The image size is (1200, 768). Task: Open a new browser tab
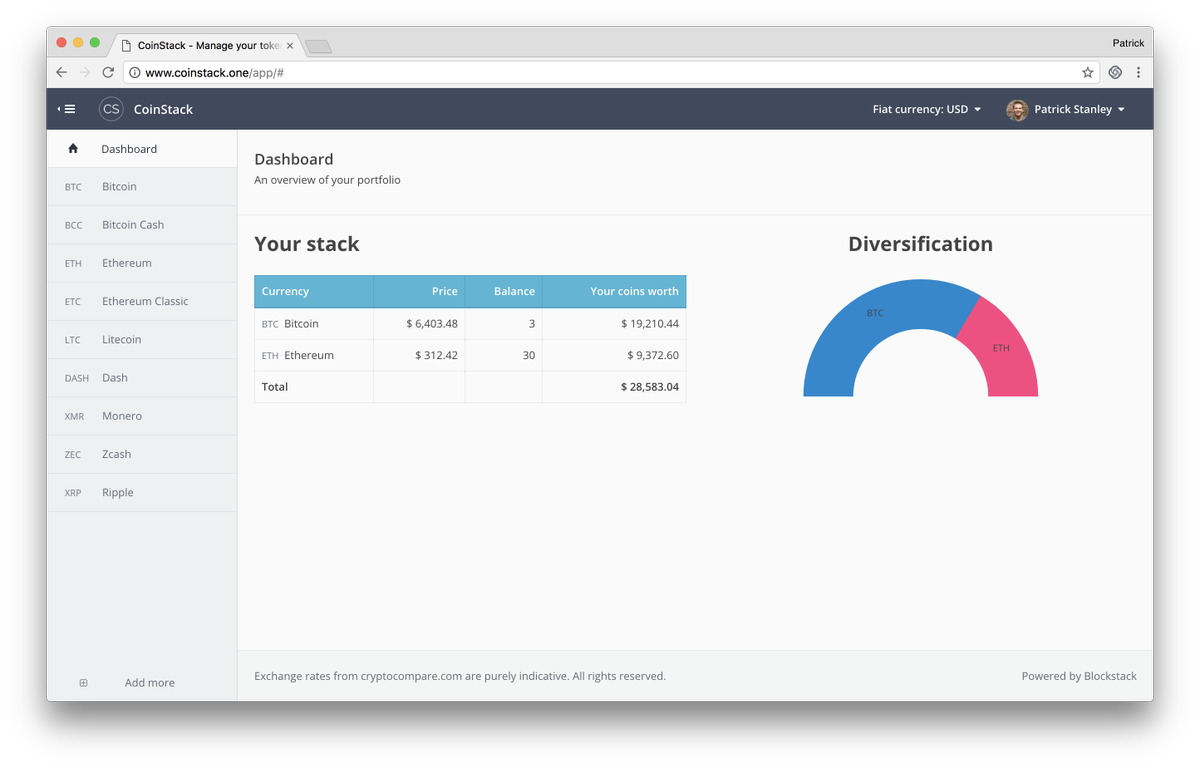pyautogui.click(x=318, y=46)
